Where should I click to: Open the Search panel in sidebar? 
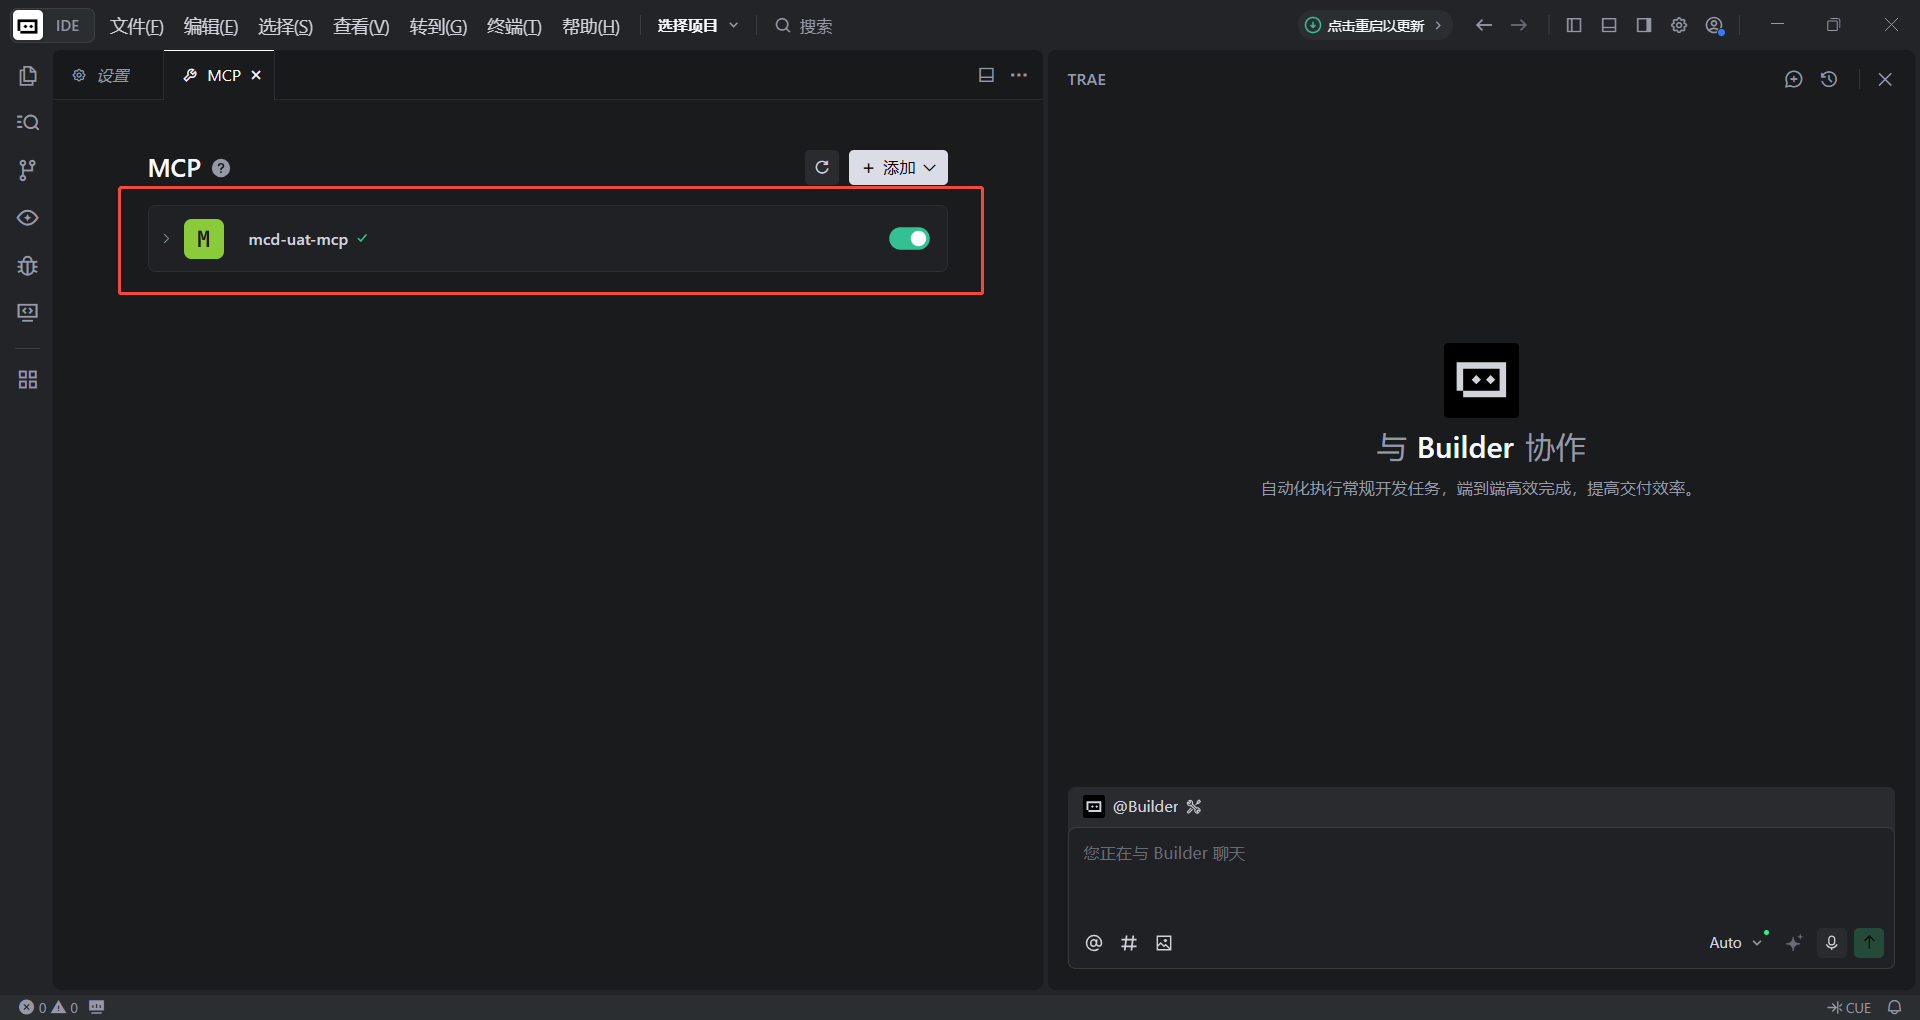(x=28, y=122)
